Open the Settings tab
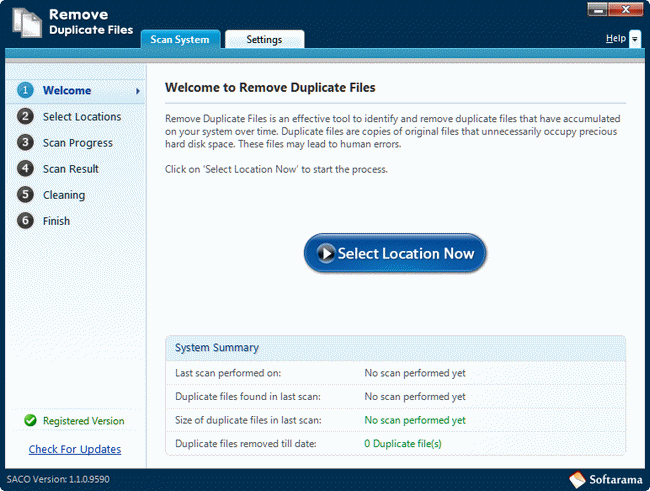650x491 pixels. (264, 39)
